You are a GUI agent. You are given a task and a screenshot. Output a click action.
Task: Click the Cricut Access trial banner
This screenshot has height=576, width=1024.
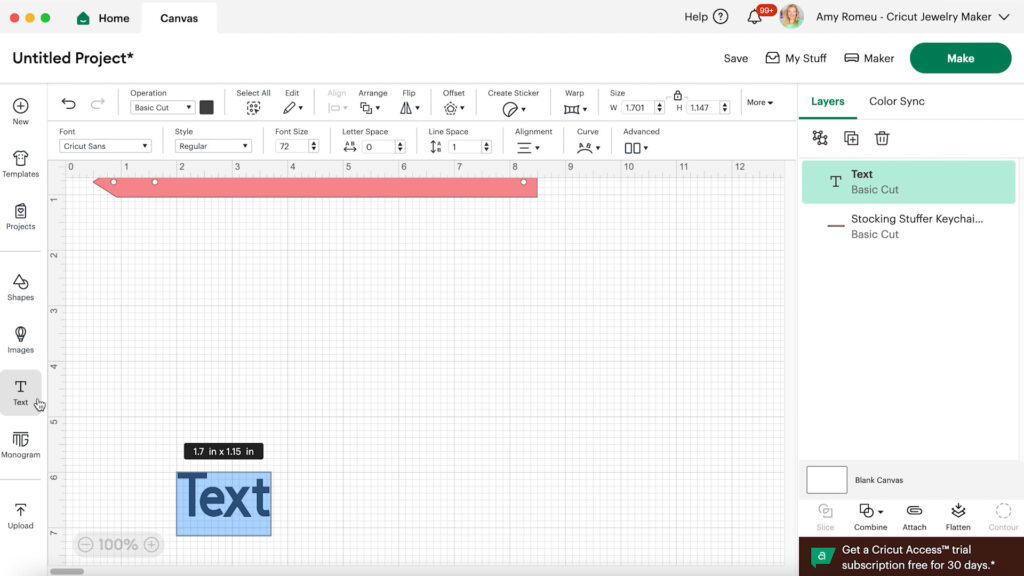(x=910, y=557)
